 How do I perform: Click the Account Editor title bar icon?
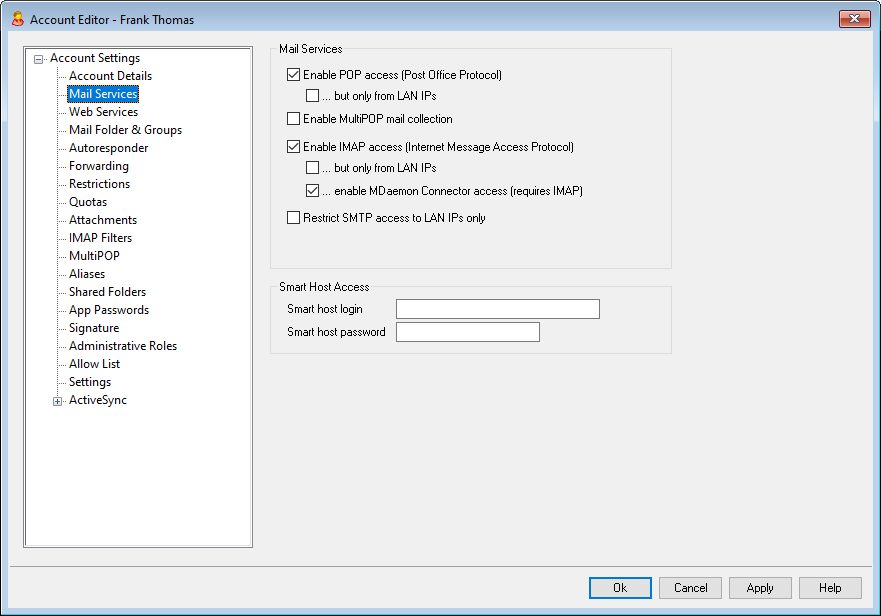(17, 19)
